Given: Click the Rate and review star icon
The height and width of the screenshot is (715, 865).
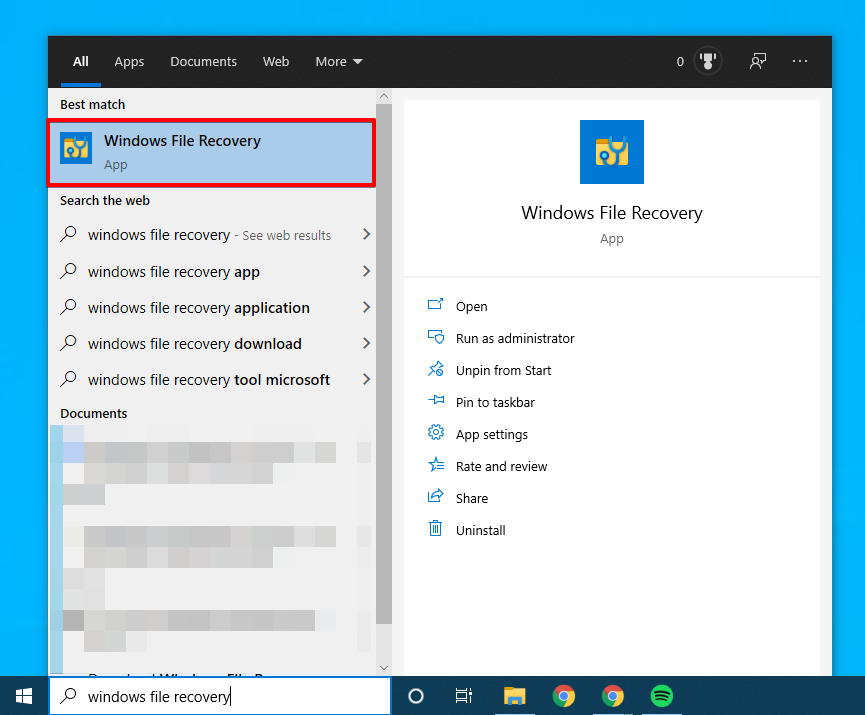Looking at the screenshot, I should (x=436, y=465).
